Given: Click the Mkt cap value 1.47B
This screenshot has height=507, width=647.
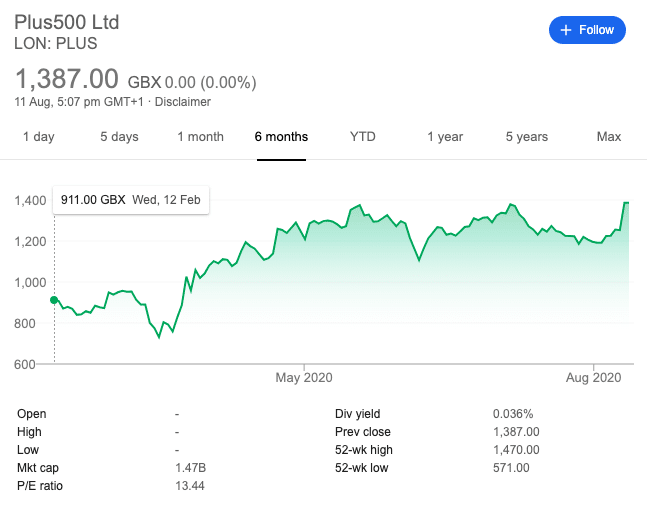Looking at the screenshot, I should pos(190,468).
